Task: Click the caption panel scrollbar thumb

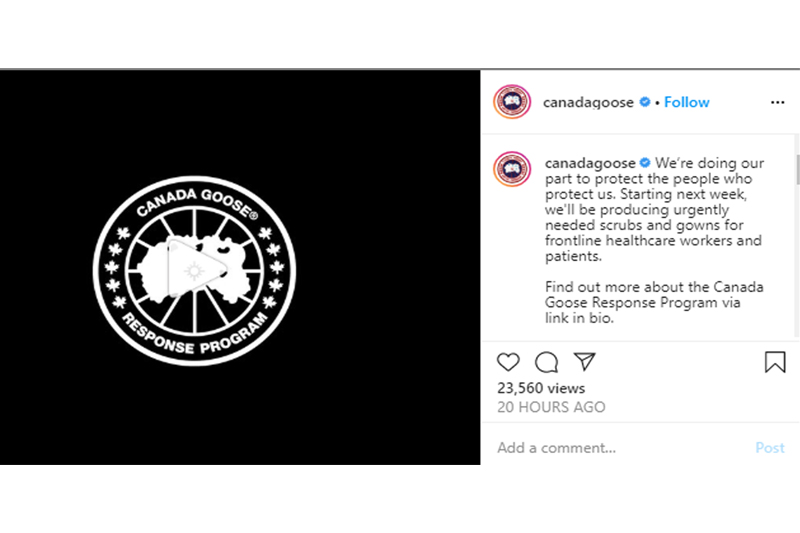Action: click(797, 169)
